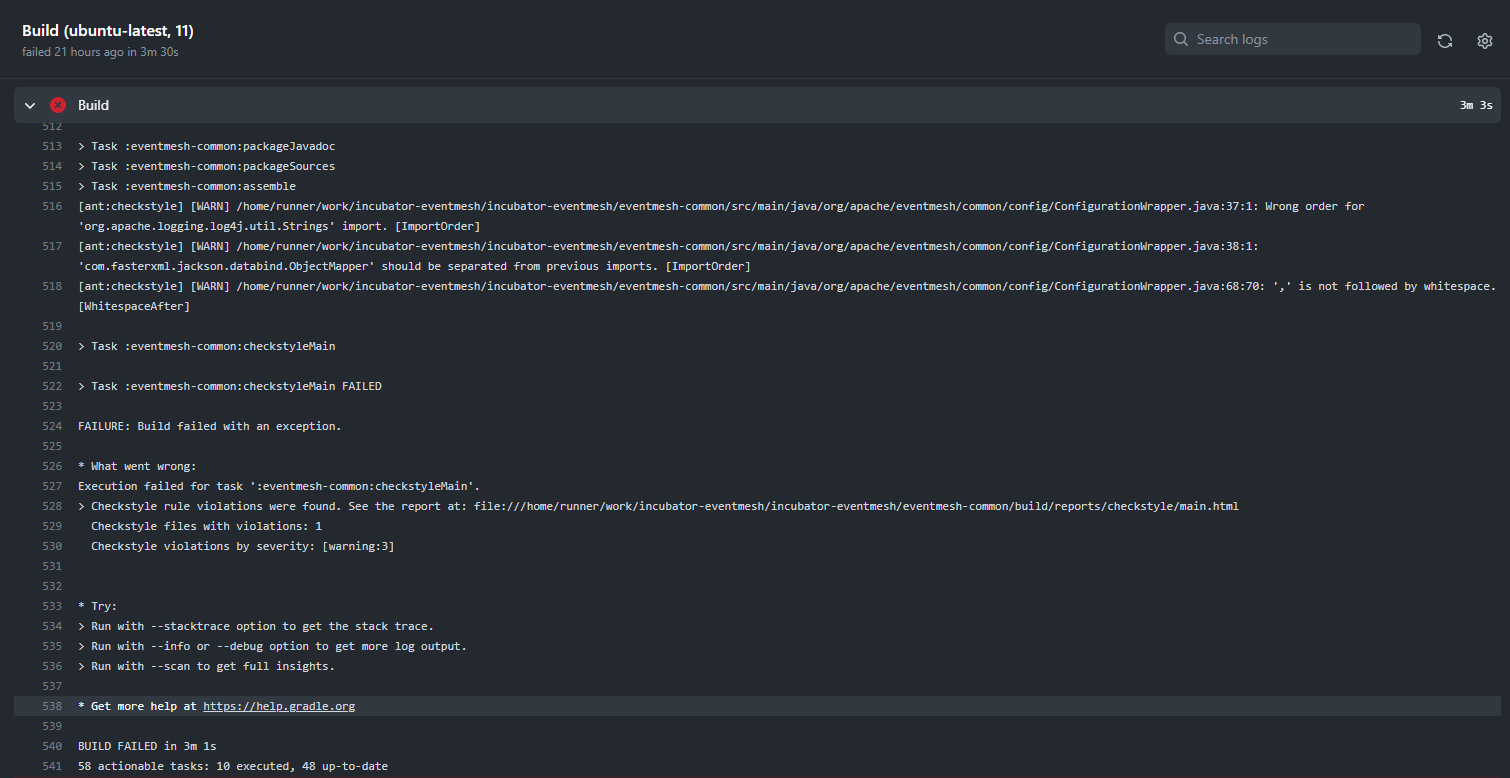The image size is (1510, 778).
Task: Click 'Run with --scan' line
Action: pyautogui.click(x=206, y=666)
